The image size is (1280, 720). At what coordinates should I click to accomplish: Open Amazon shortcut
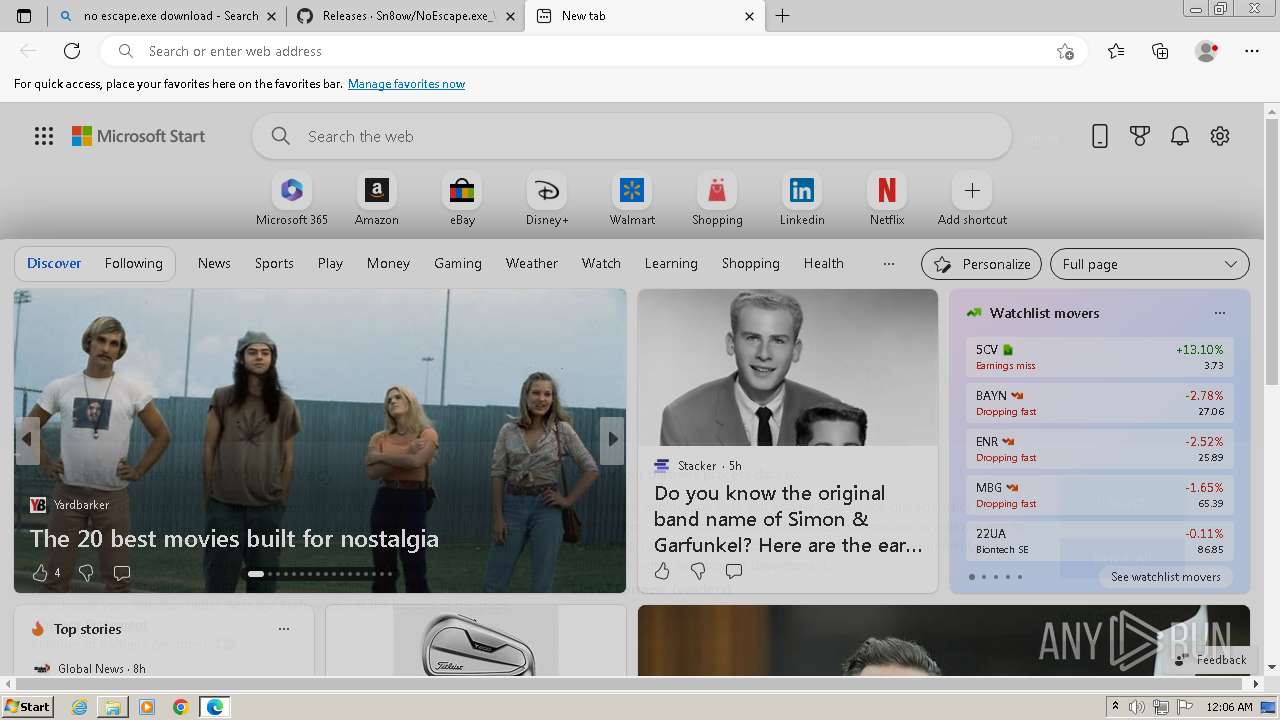click(x=377, y=199)
